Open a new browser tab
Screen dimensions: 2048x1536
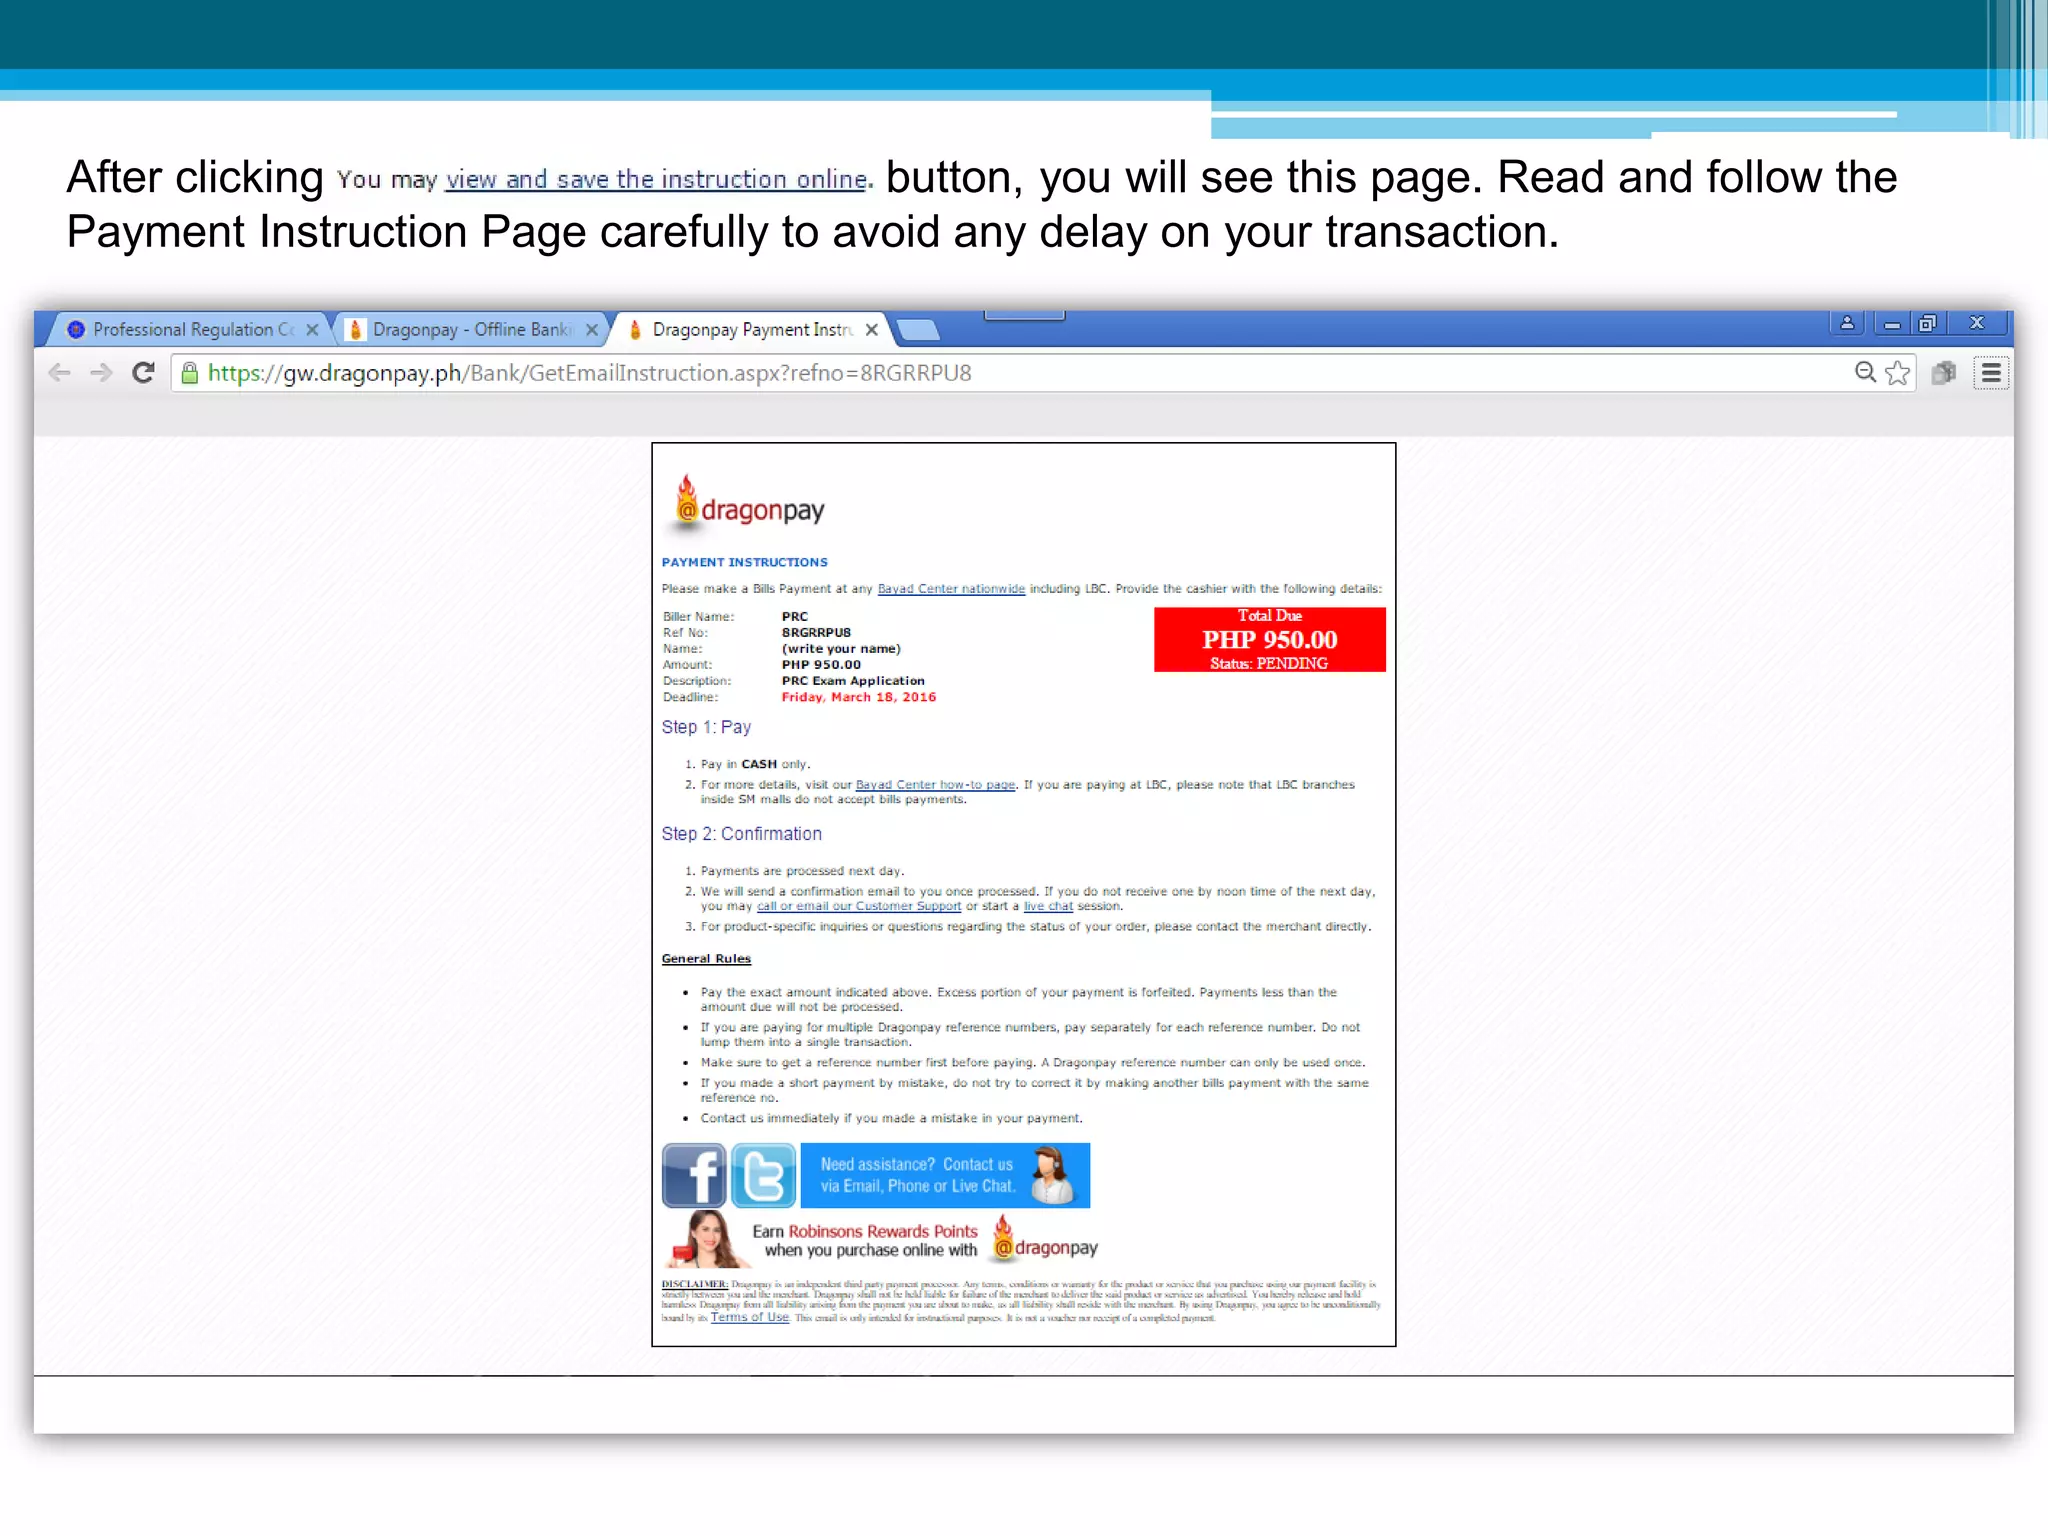coord(918,329)
